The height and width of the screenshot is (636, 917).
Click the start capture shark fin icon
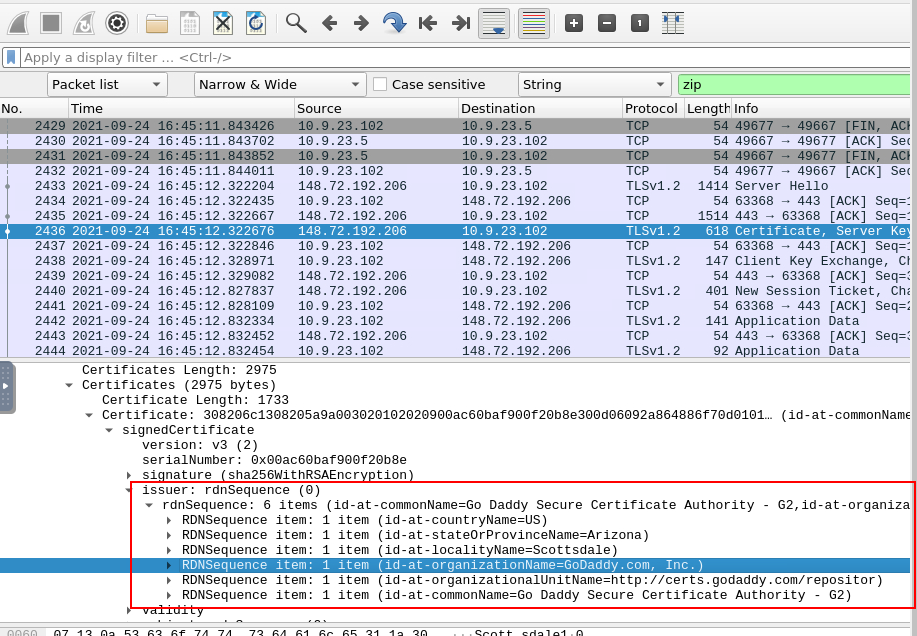20,22
